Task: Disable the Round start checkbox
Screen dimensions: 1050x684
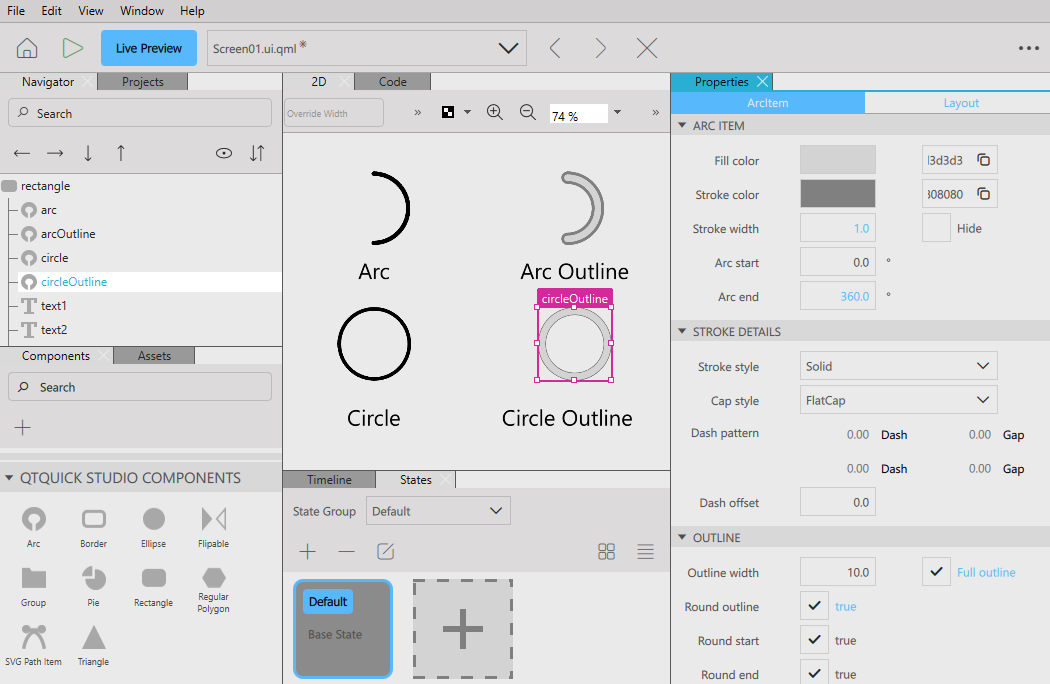Action: (x=813, y=640)
